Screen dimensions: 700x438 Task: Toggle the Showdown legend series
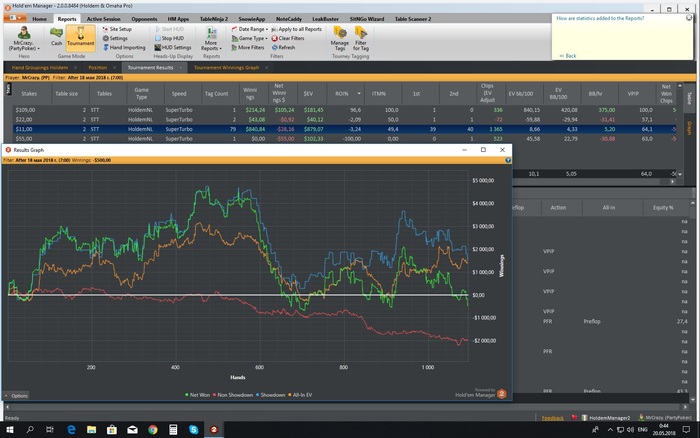pyautogui.click(x=271, y=395)
